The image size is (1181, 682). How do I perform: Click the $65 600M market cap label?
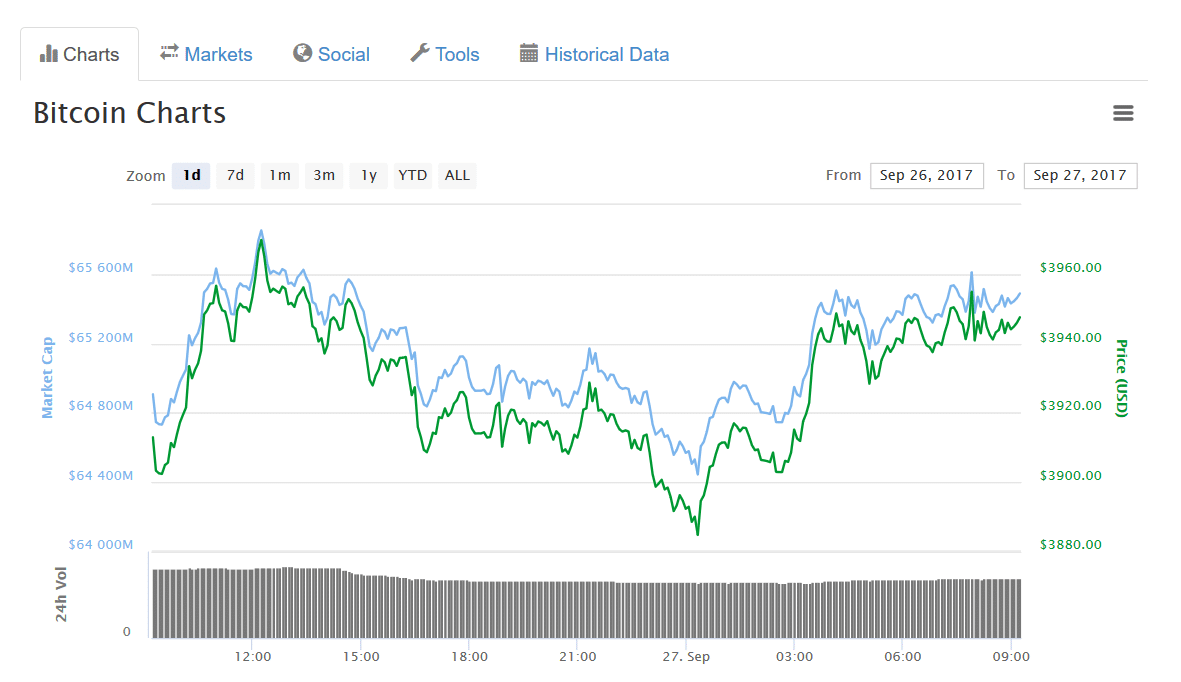click(101, 268)
